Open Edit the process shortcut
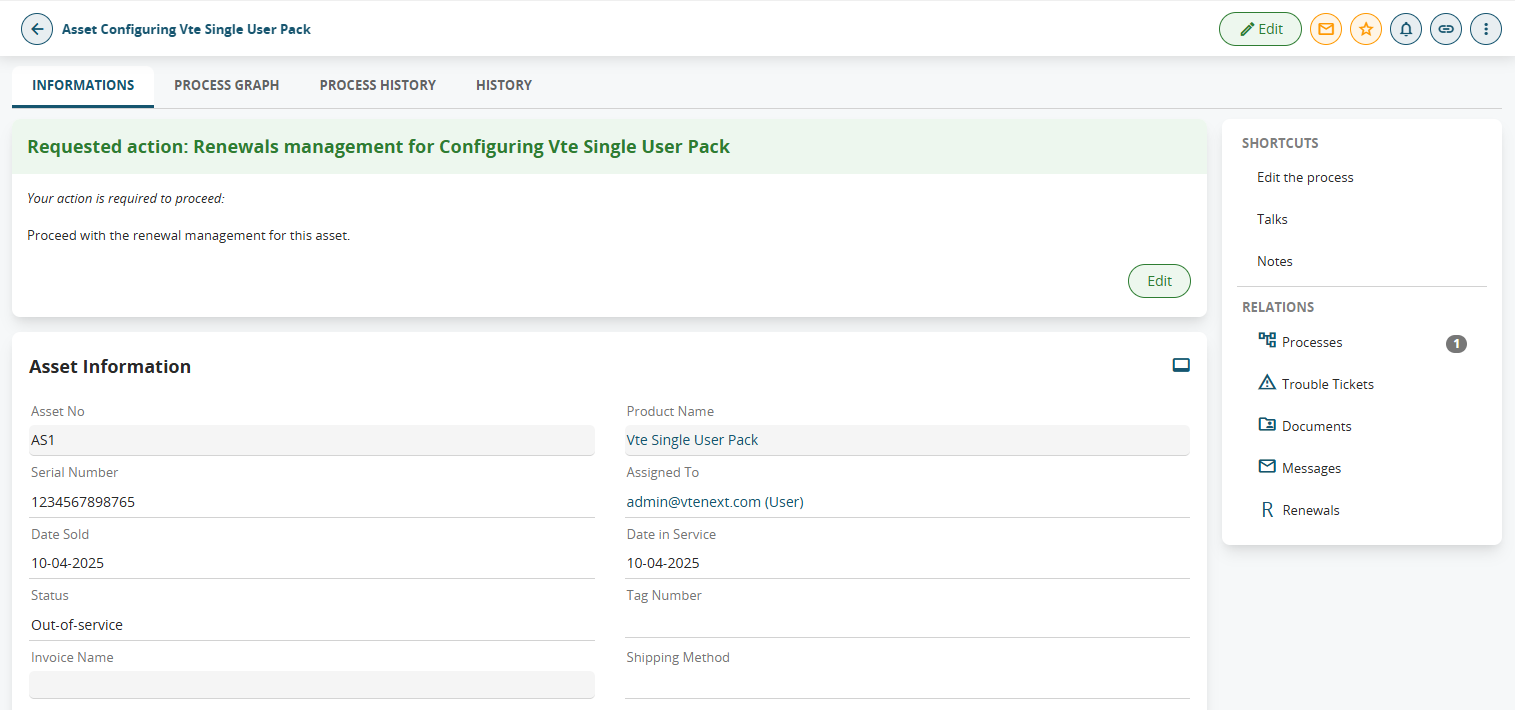This screenshot has height=710, width=1515. coord(1305,177)
